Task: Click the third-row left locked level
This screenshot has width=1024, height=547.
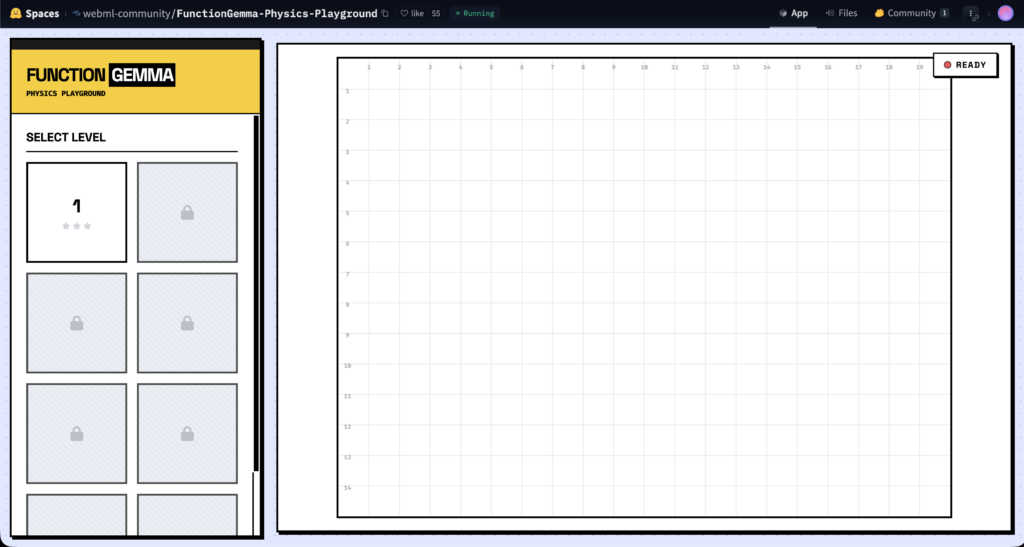Action: (76, 434)
